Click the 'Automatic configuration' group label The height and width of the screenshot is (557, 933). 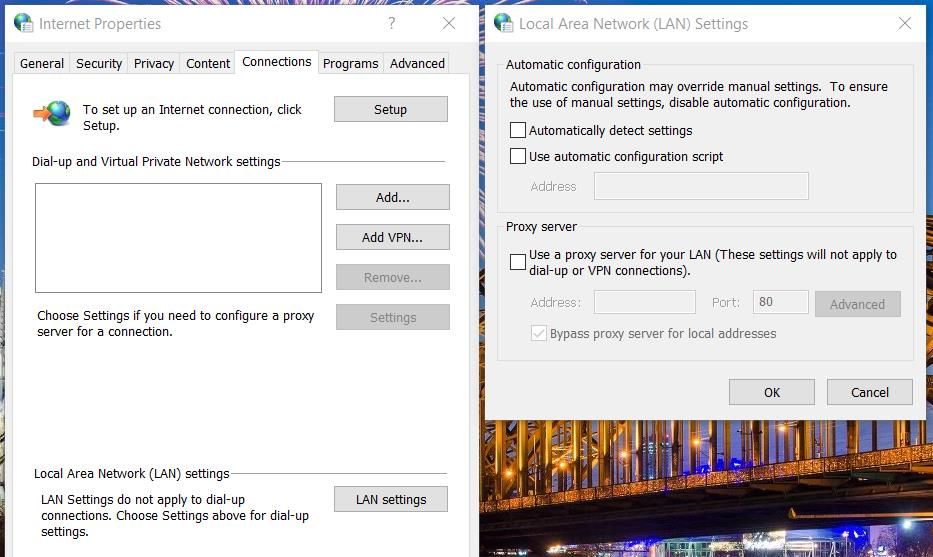[x=573, y=64]
